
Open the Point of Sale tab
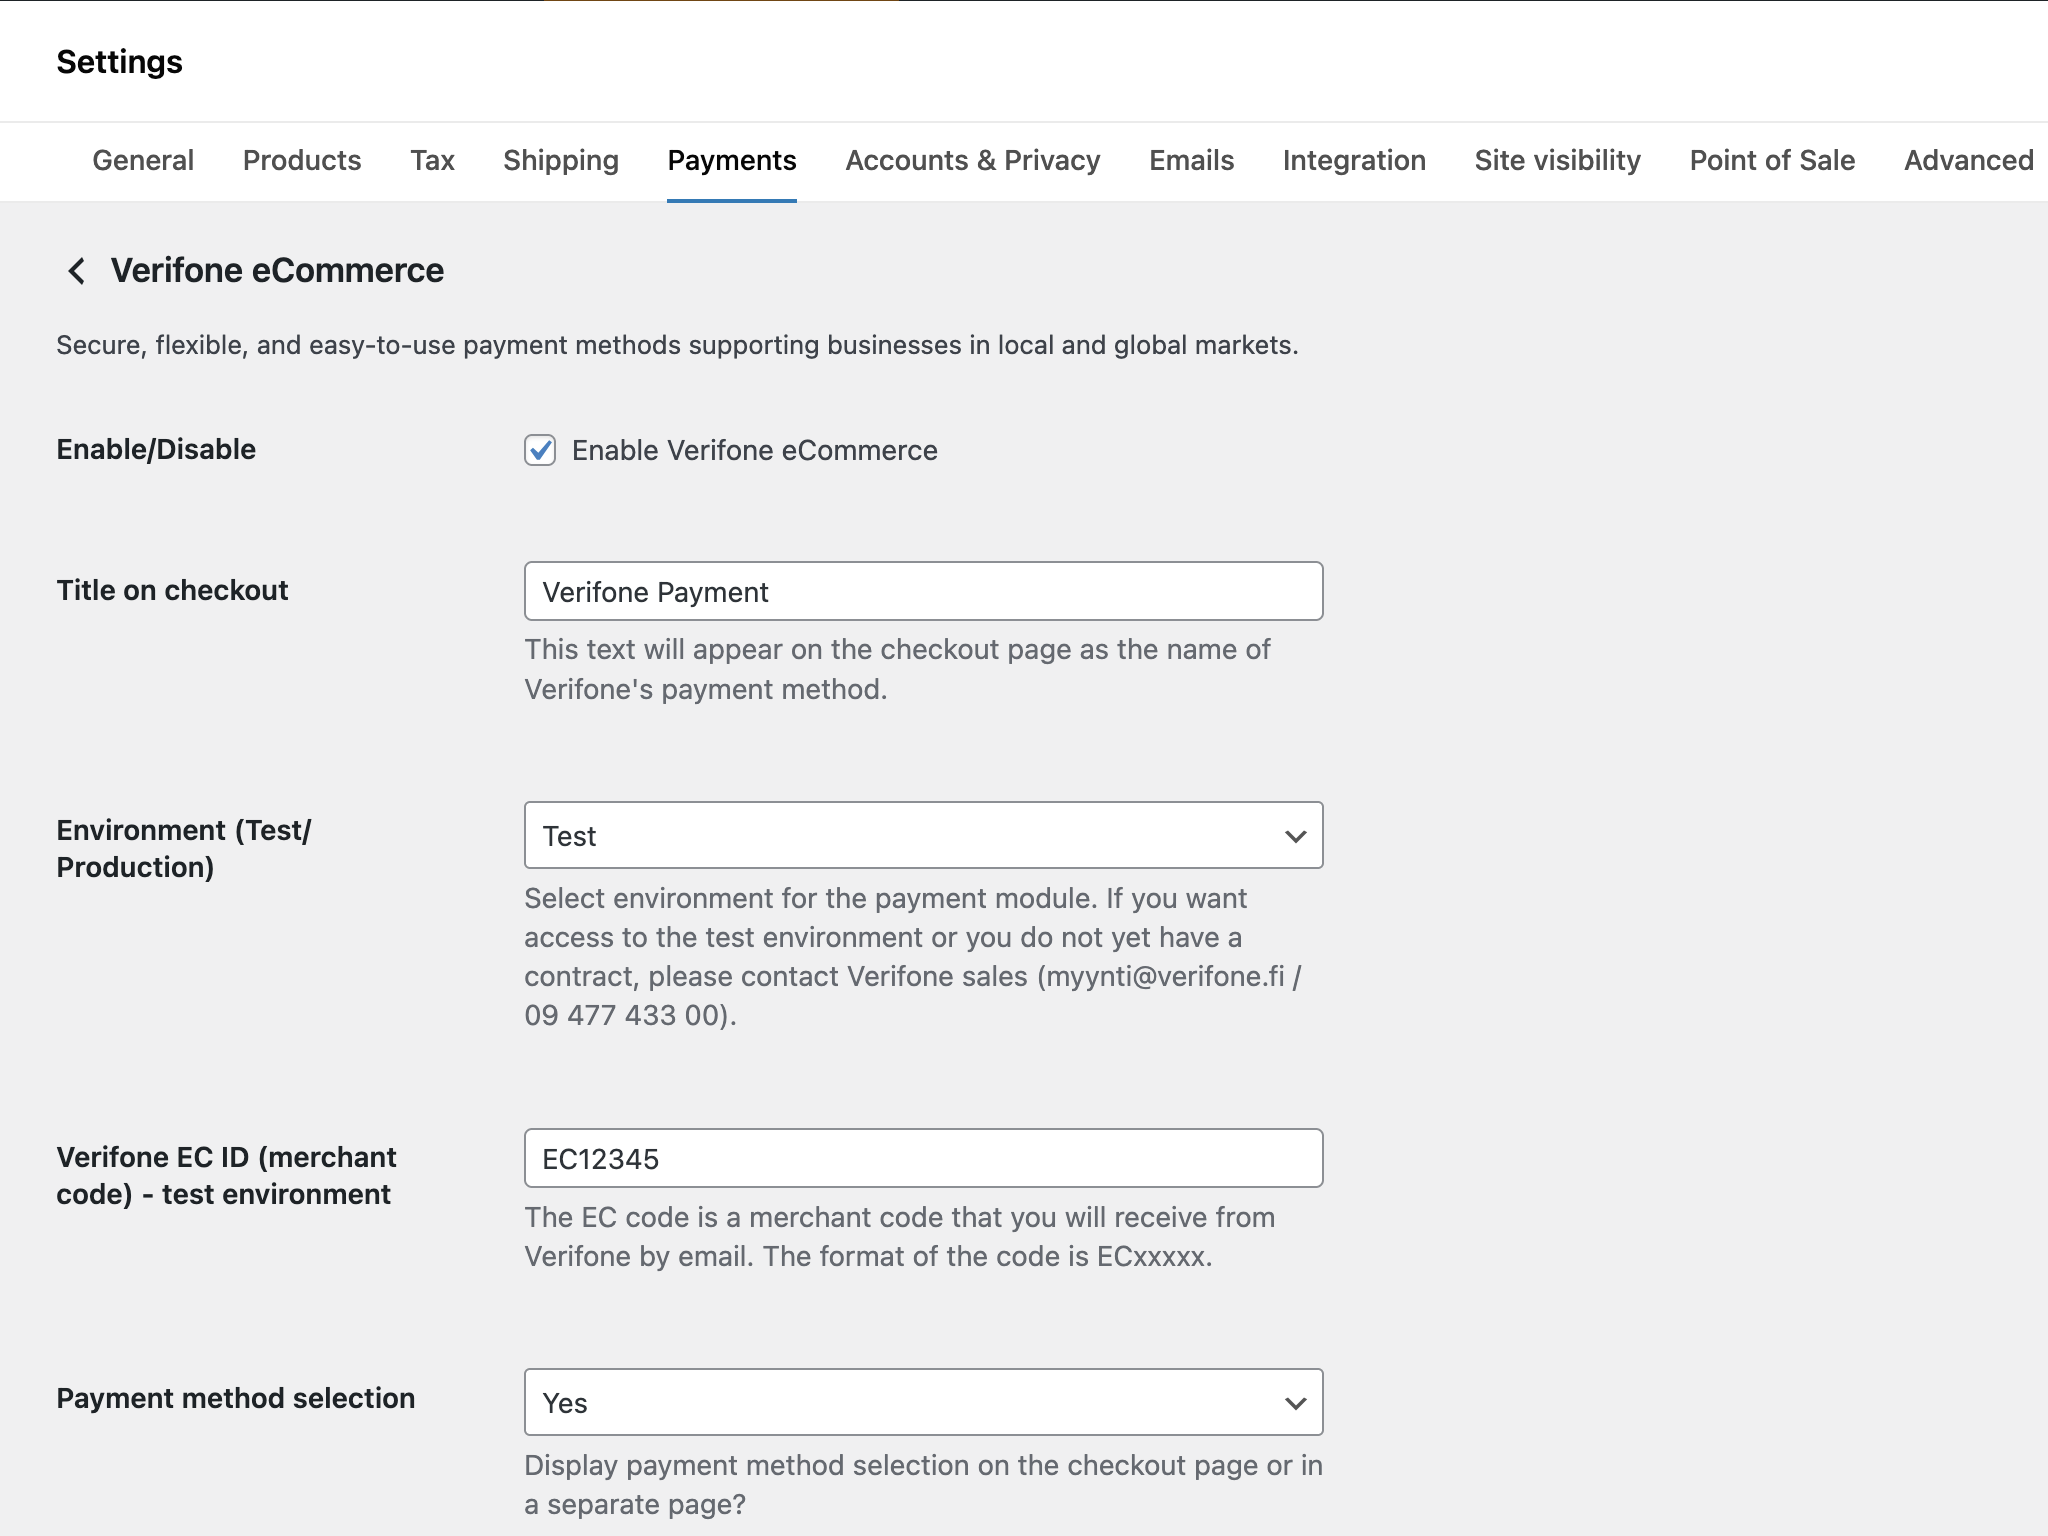(x=1771, y=160)
